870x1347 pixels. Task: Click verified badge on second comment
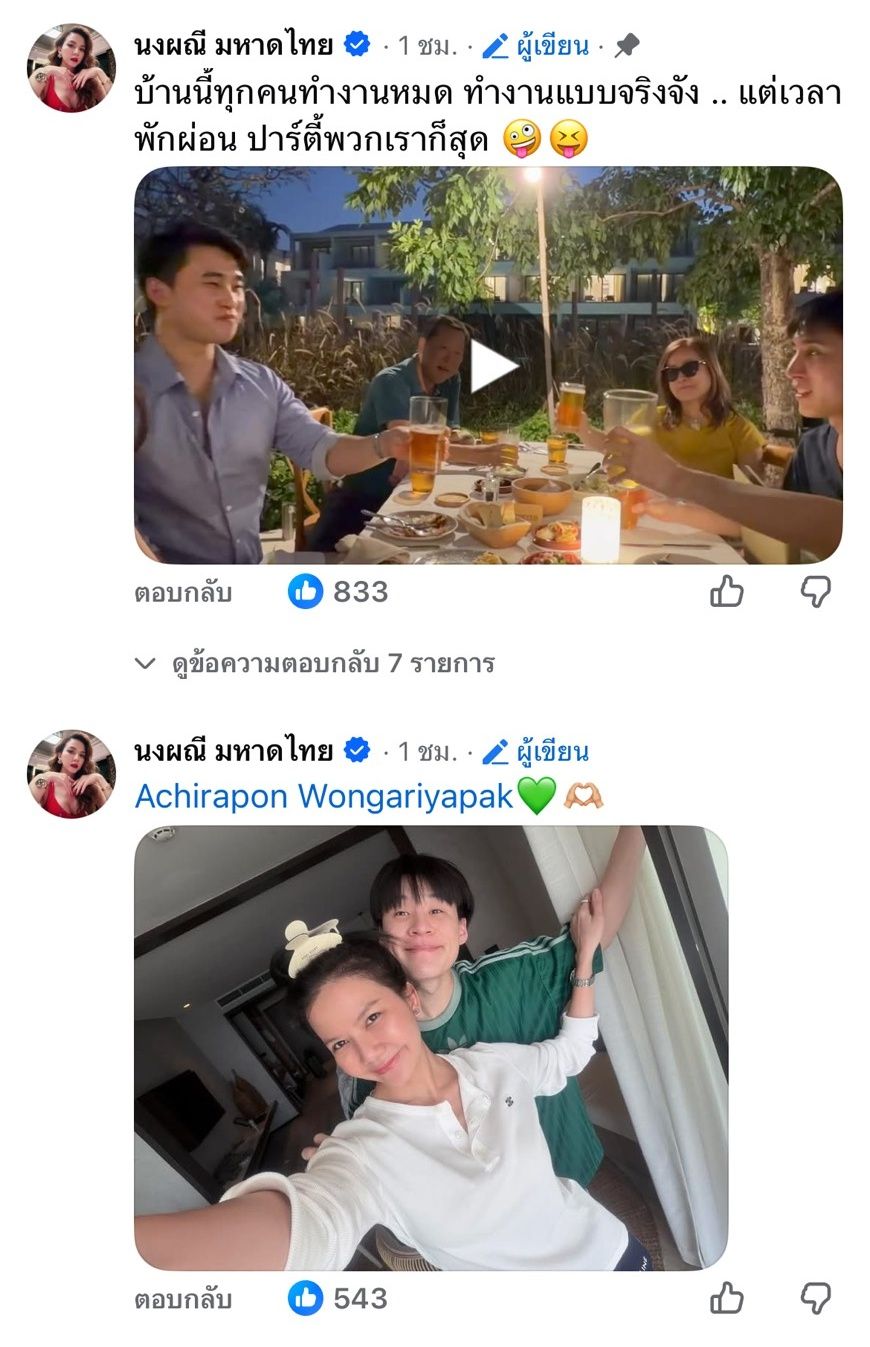pyautogui.click(x=357, y=751)
